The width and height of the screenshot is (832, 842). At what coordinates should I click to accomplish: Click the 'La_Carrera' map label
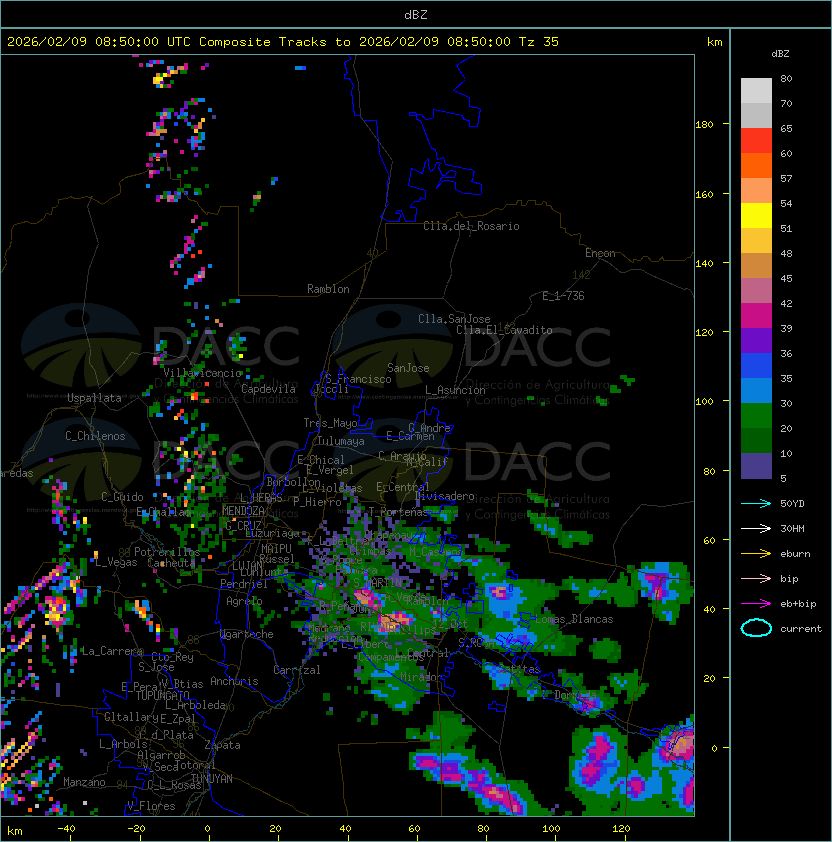[112, 651]
